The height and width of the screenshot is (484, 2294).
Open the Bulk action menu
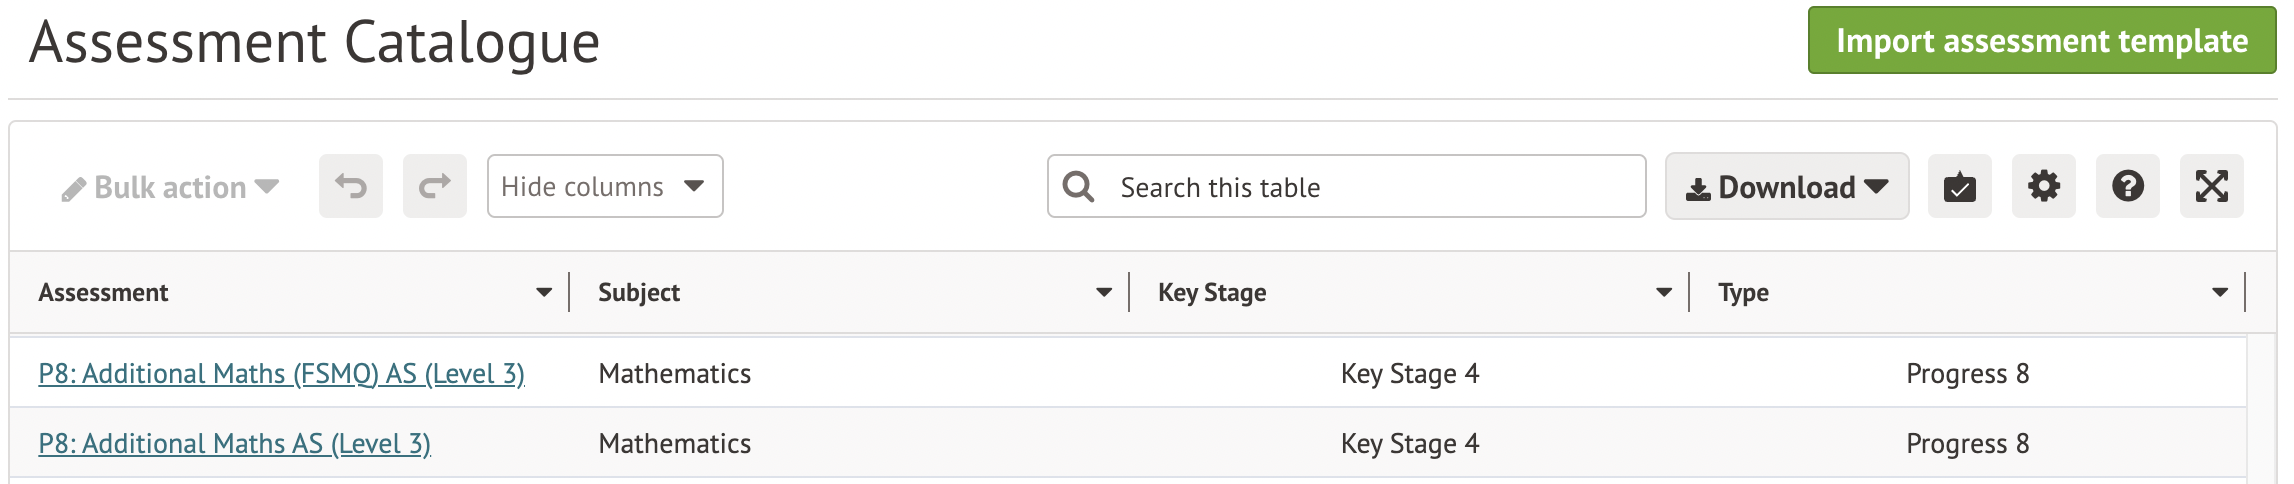pos(170,188)
